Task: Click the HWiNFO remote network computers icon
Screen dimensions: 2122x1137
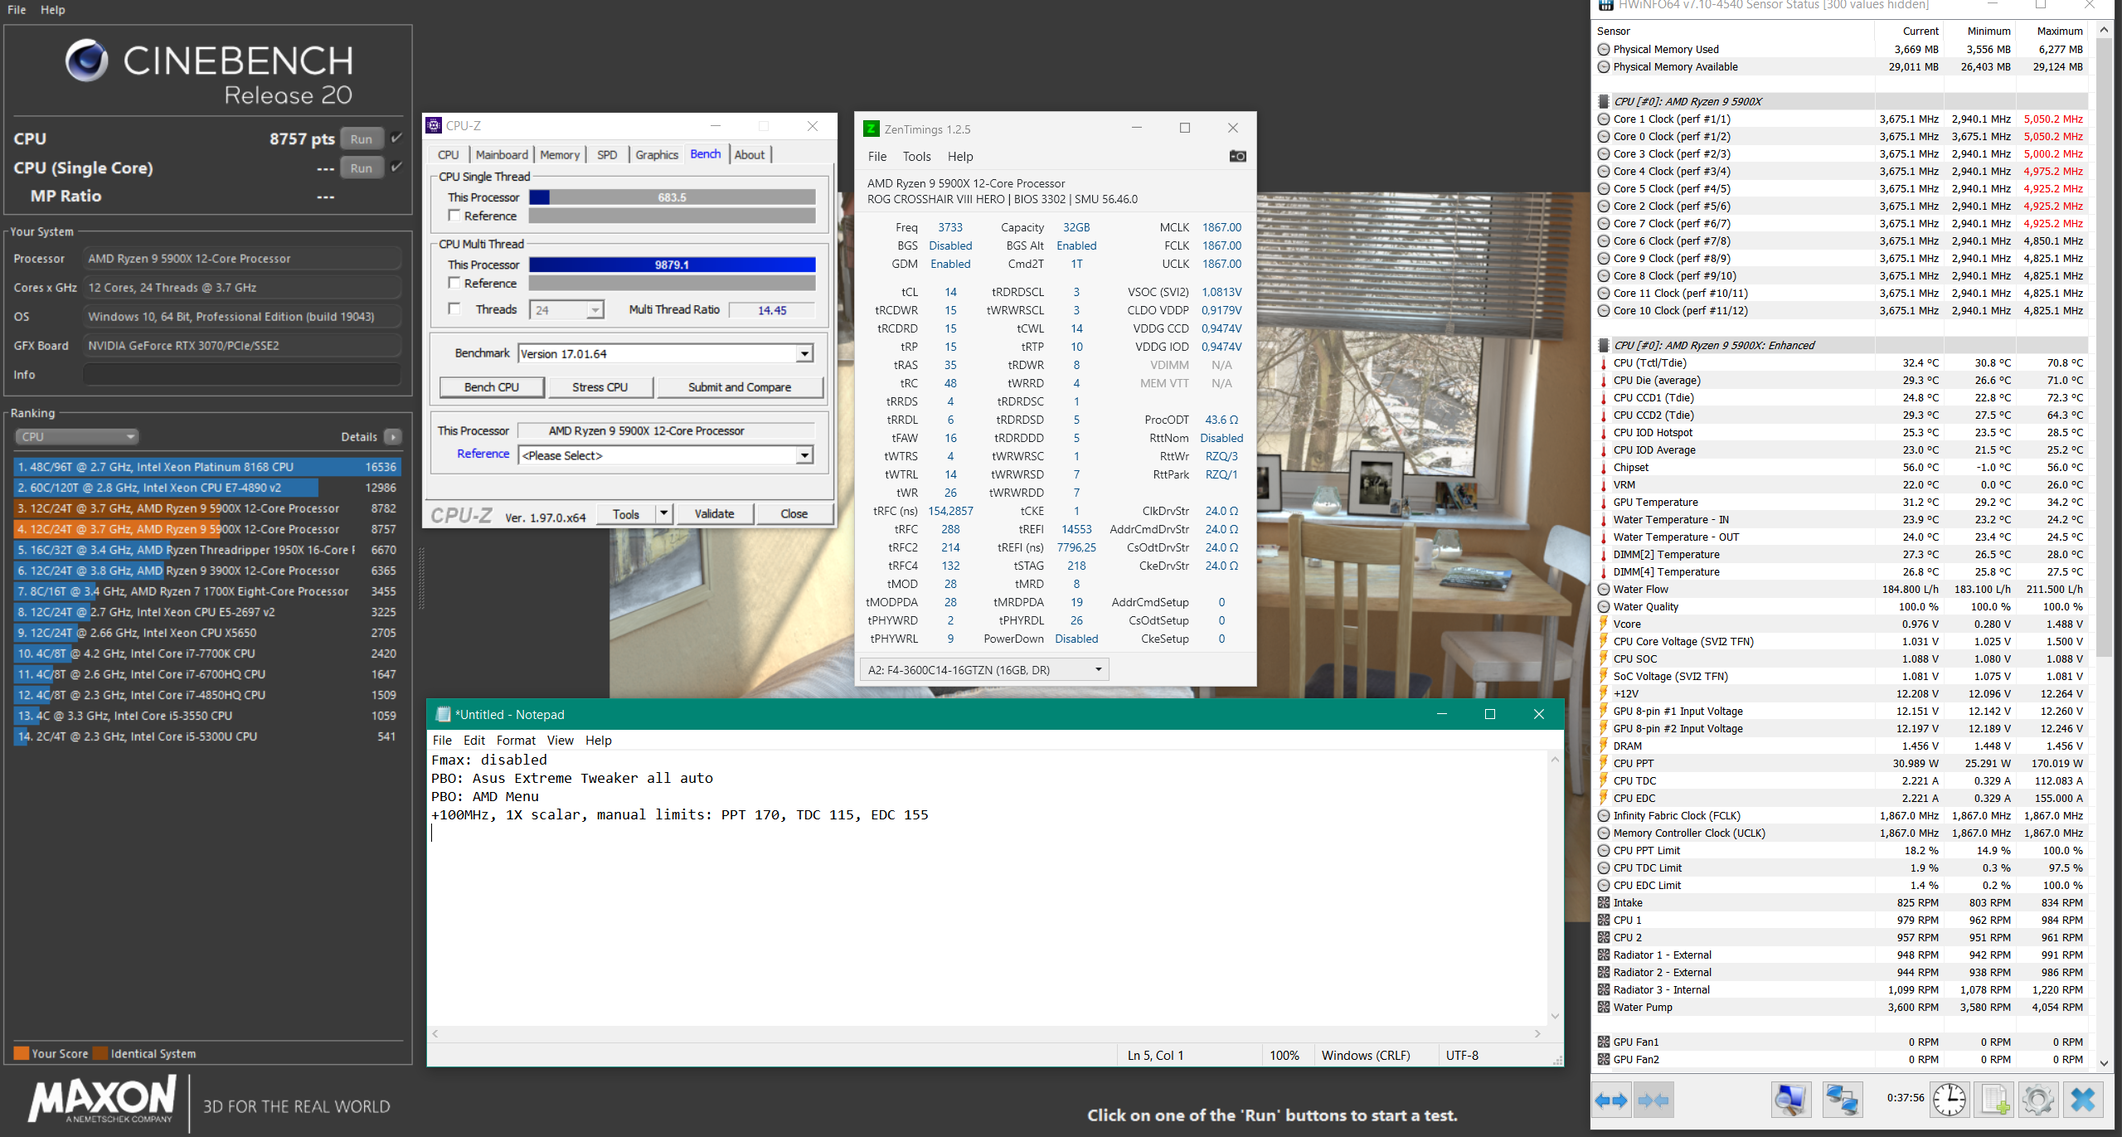Action: point(1842,1100)
